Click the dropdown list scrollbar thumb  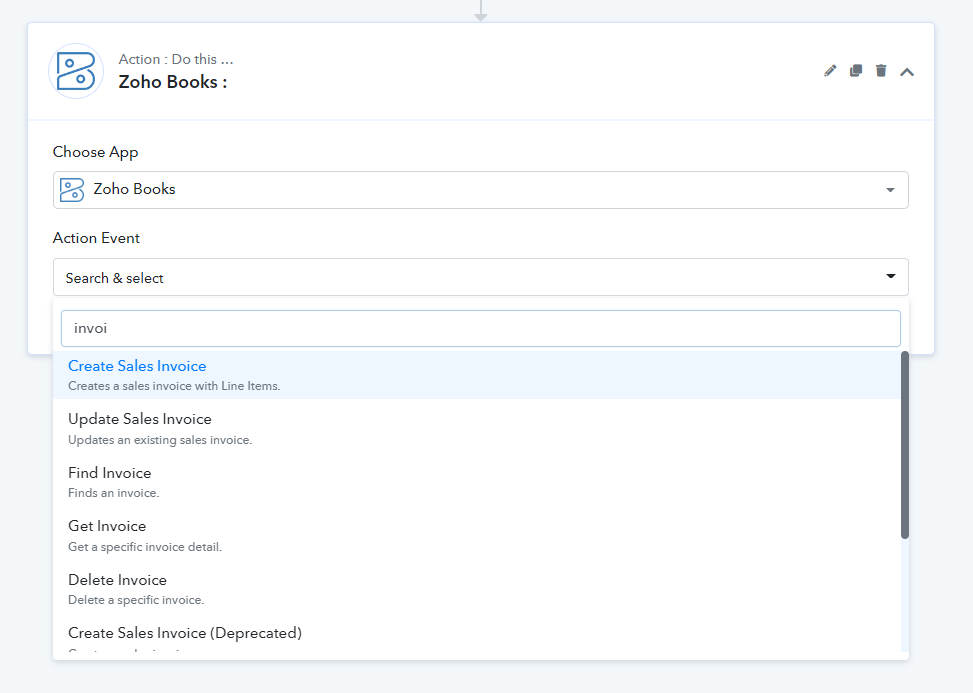[905, 445]
